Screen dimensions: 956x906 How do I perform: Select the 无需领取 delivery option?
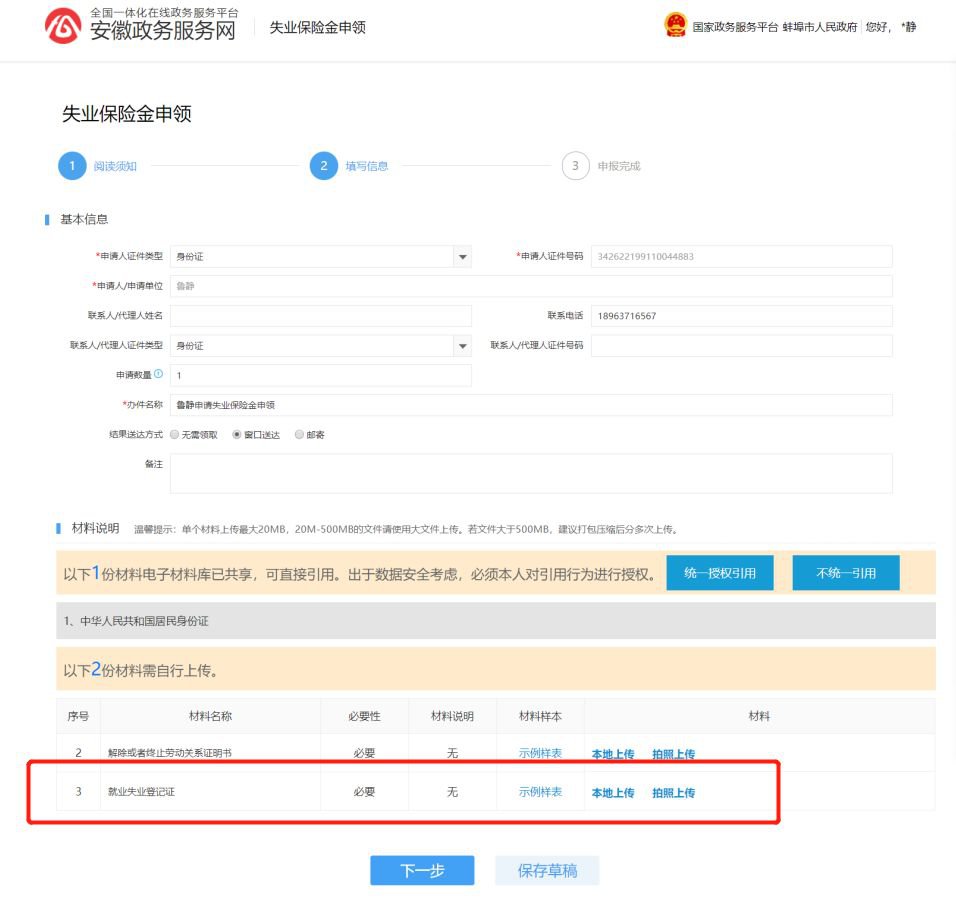[x=175, y=435]
